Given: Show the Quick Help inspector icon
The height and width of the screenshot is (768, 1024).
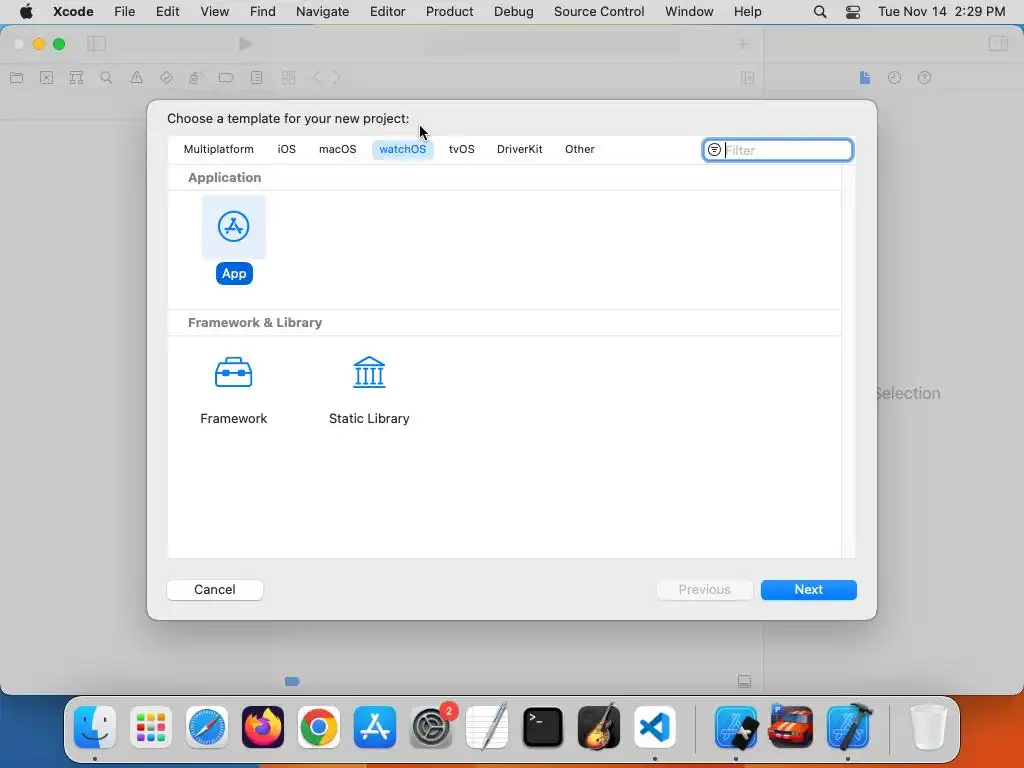Looking at the screenshot, I should (924, 78).
